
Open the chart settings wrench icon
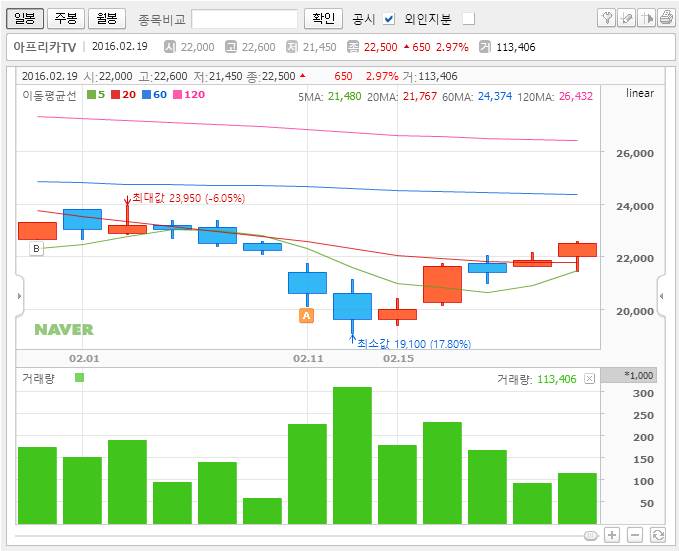[606, 18]
